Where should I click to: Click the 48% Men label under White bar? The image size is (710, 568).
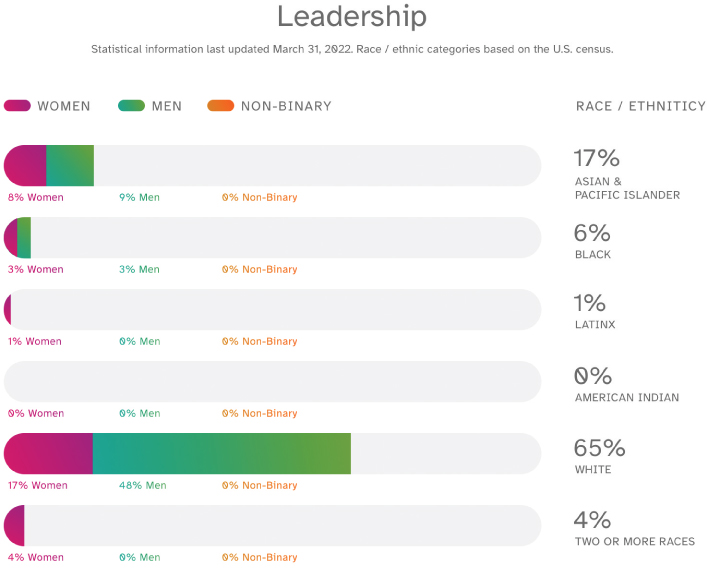142,486
